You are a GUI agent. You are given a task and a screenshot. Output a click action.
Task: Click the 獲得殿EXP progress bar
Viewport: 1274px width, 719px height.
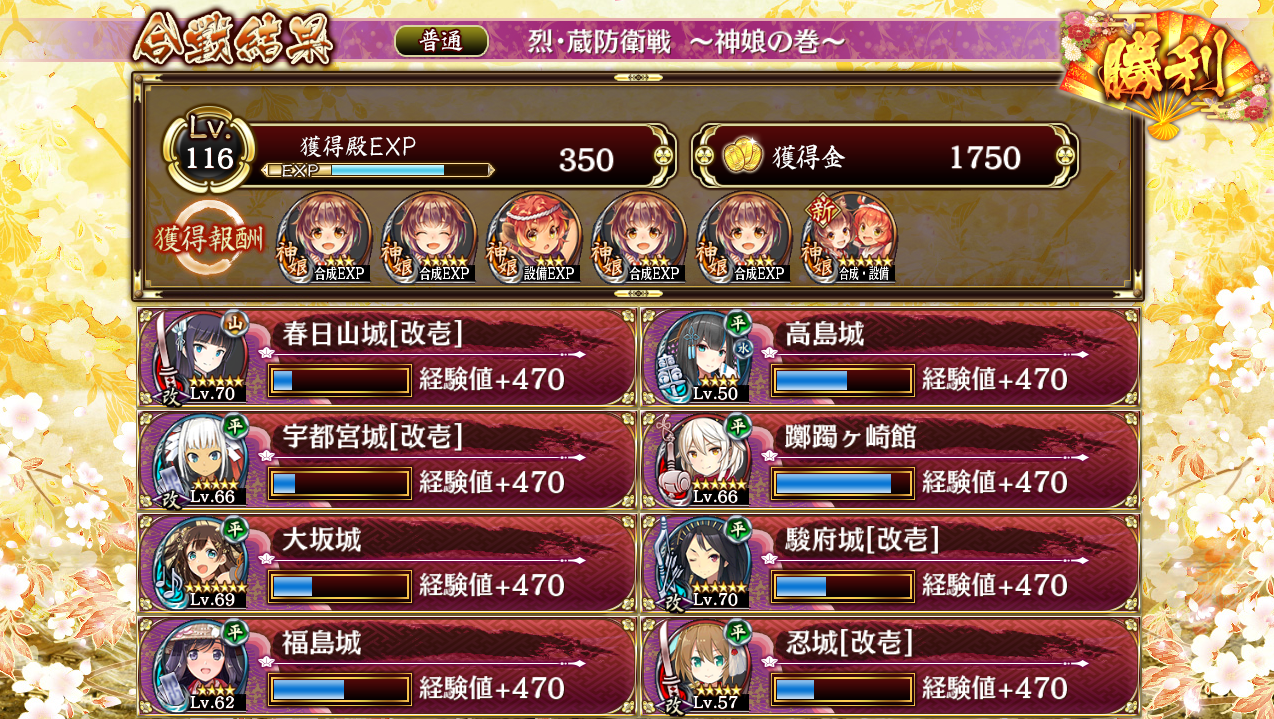pyautogui.click(x=378, y=171)
